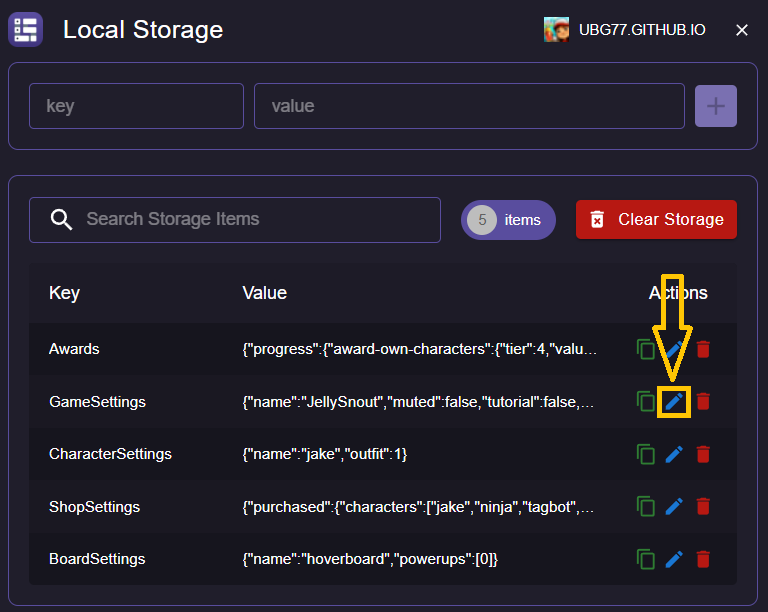Copy the CharacterSettings value

click(646, 454)
